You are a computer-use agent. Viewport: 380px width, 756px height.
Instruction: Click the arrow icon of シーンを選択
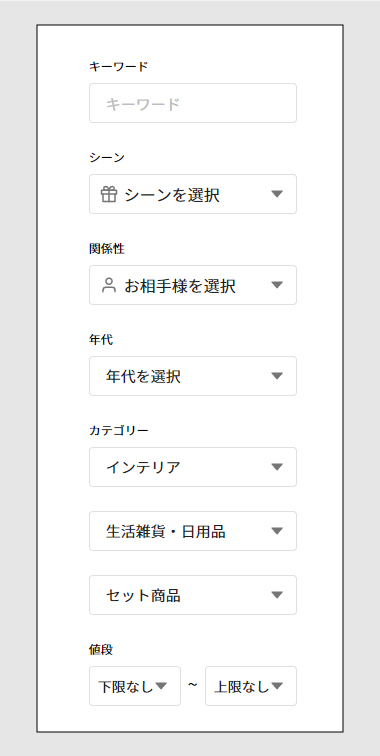[276, 194]
